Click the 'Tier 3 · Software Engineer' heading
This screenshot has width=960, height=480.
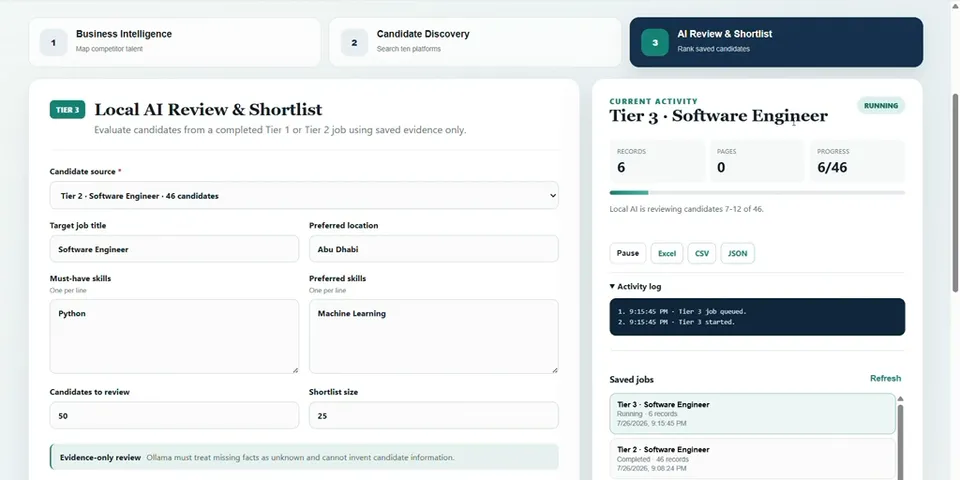(x=718, y=116)
